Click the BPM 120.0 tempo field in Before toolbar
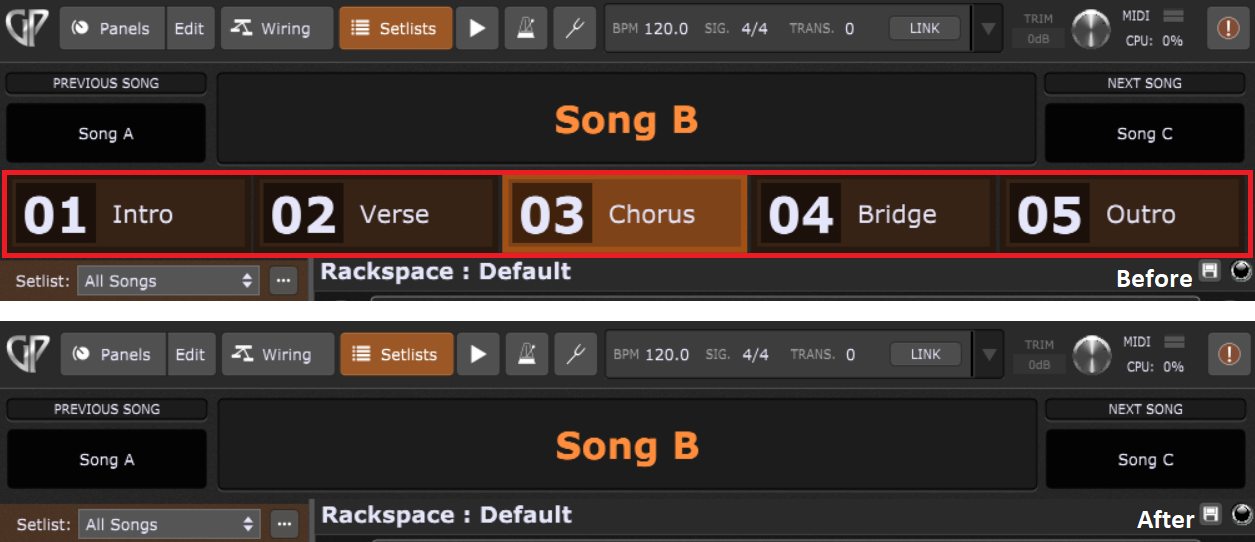This screenshot has width=1255, height=542. pyautogui.click(x=650, y=28)
